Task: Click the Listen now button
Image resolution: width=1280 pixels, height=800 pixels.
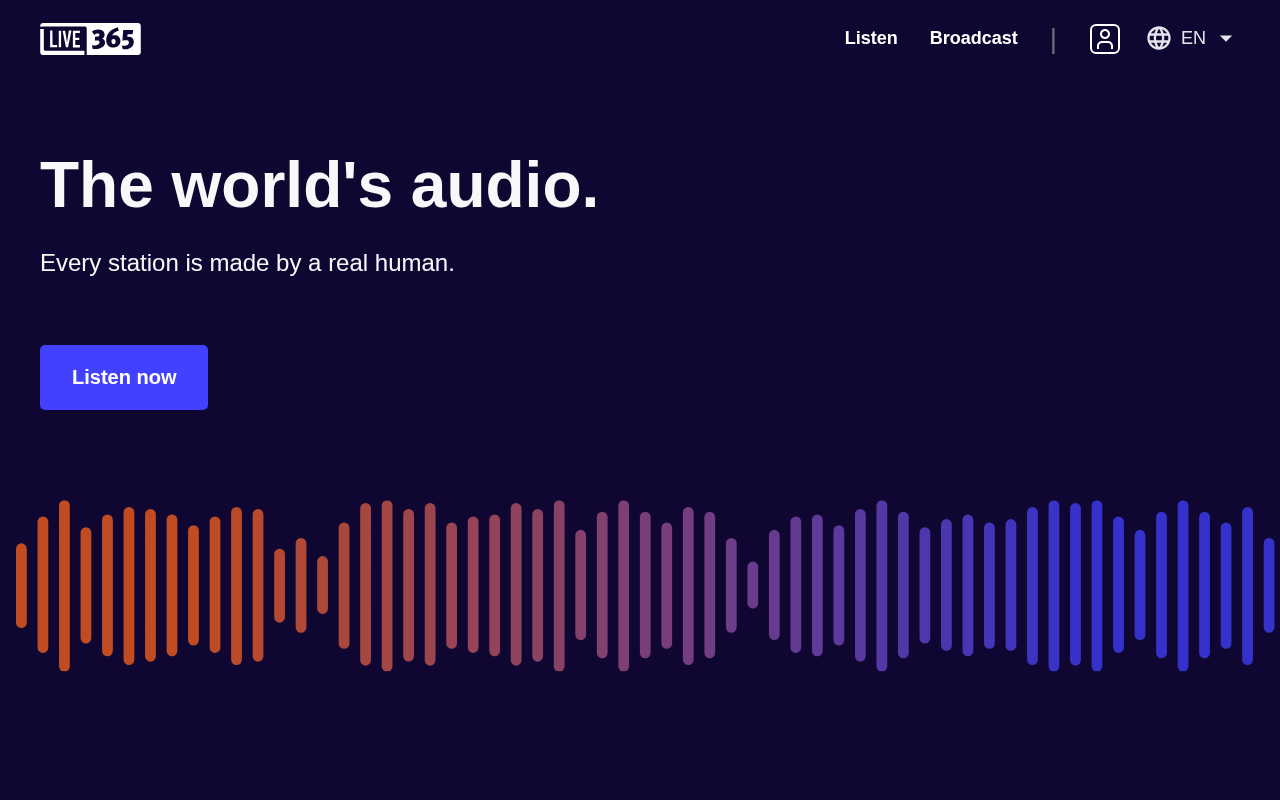Action: [x=124, y=377]
